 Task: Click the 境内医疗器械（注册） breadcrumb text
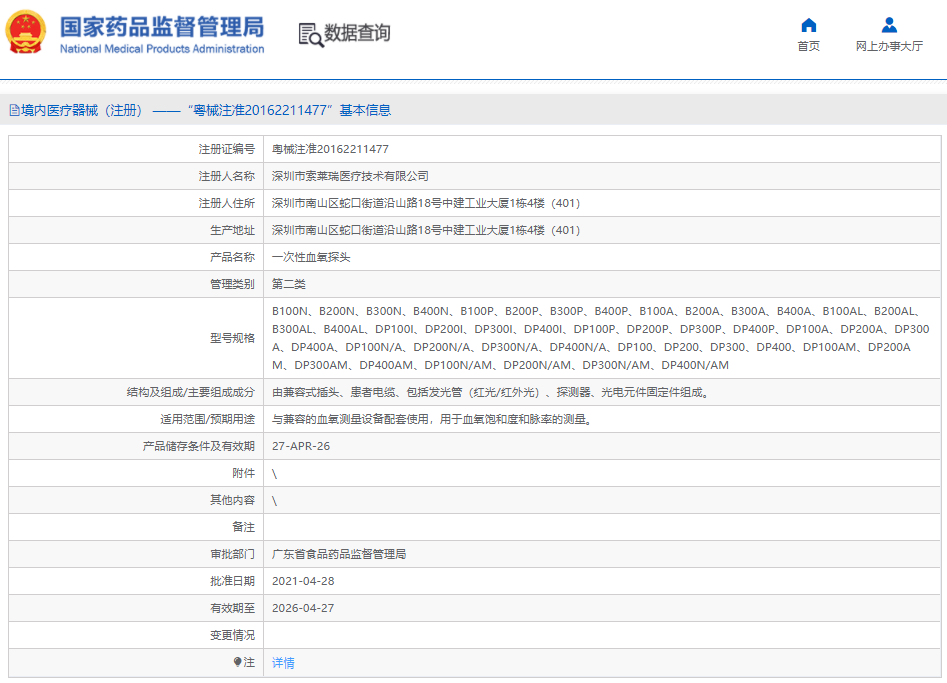coord(82,111)
